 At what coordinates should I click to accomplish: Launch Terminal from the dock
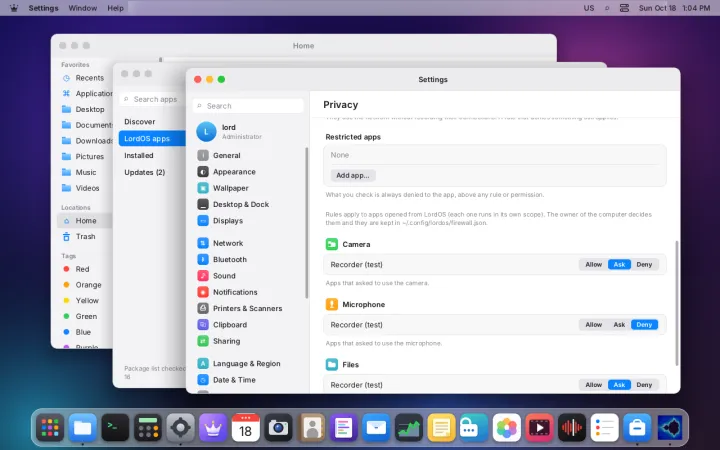115,428
